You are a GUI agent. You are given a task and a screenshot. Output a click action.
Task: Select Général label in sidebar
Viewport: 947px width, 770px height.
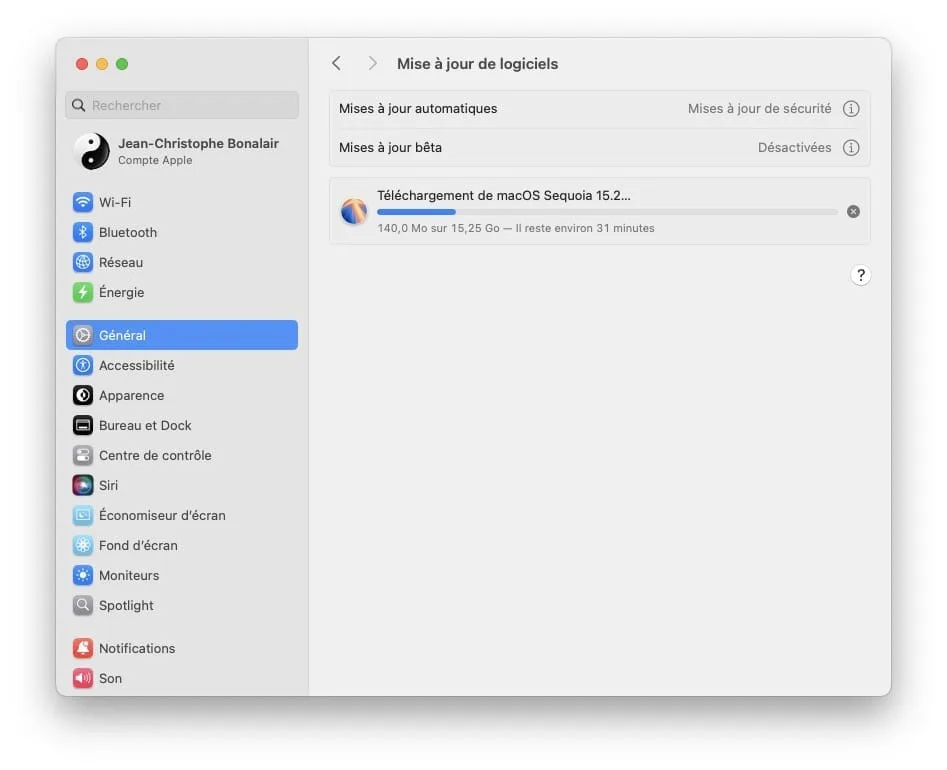pos(123,335)
